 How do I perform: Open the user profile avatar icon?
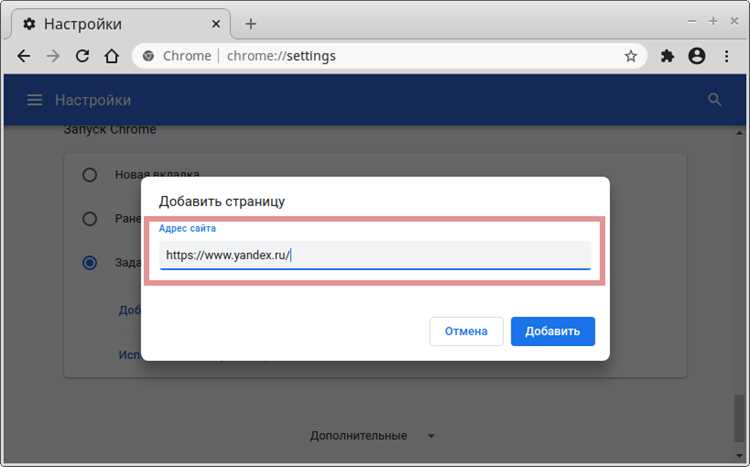[696, 56]
